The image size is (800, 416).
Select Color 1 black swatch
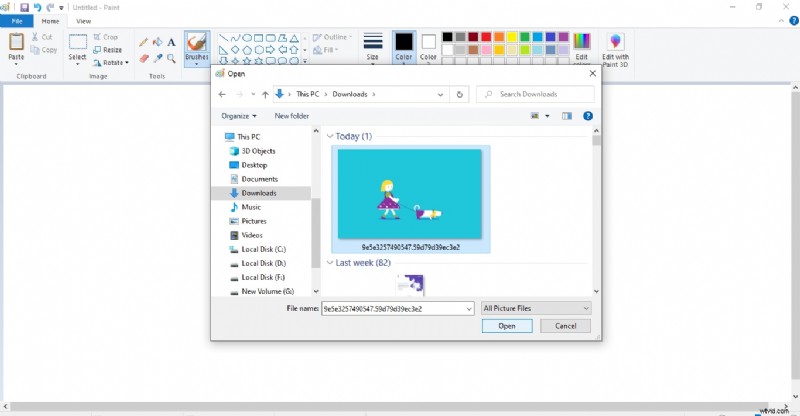coord(404,47)
